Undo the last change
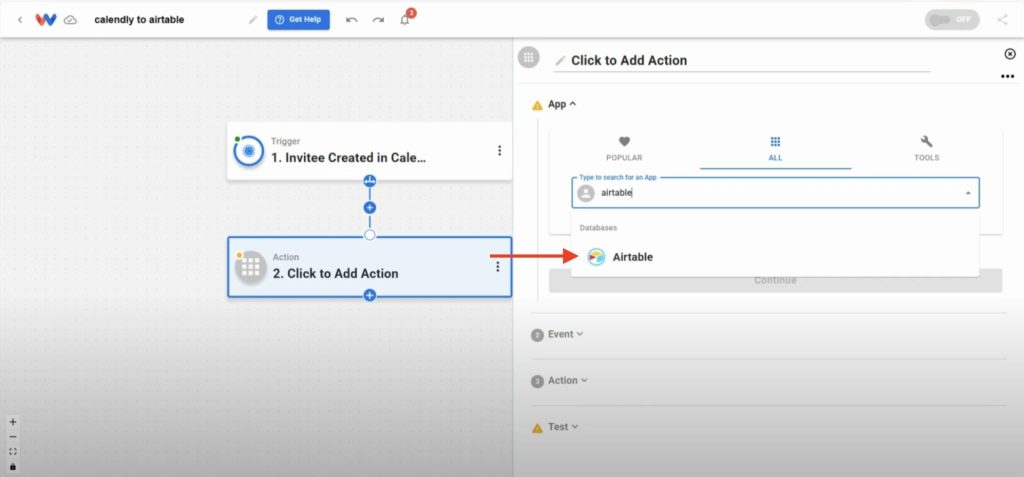The image size is (1024, 477). click(x=351, y=20)
